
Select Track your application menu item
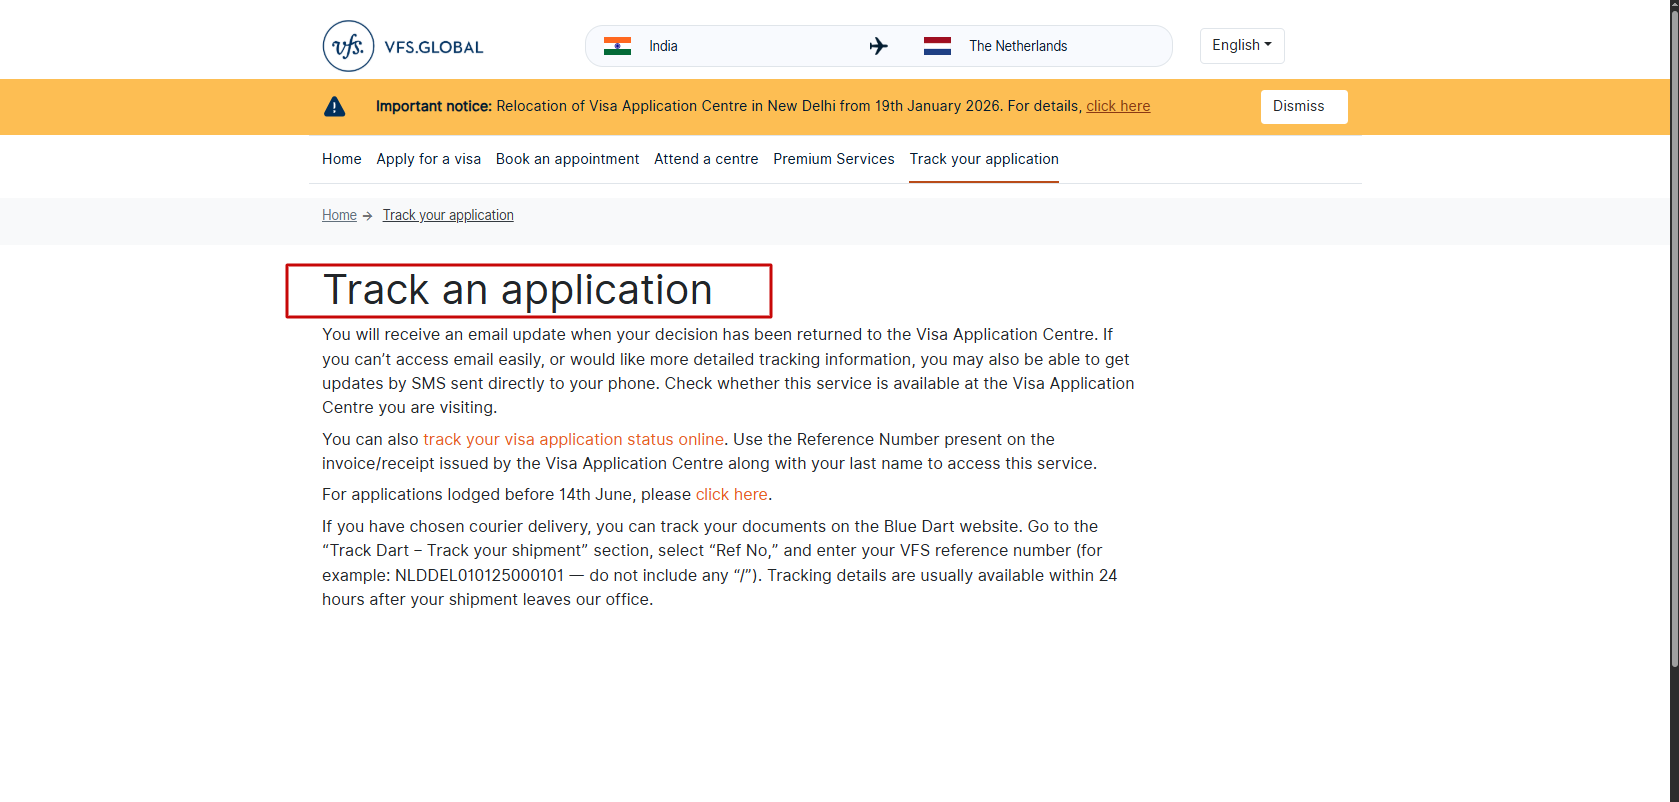(984, 159)
